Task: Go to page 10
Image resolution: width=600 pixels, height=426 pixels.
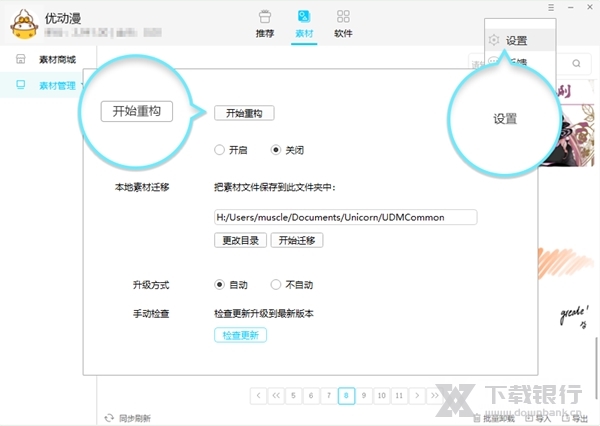Action: click(x=382, y=395)
